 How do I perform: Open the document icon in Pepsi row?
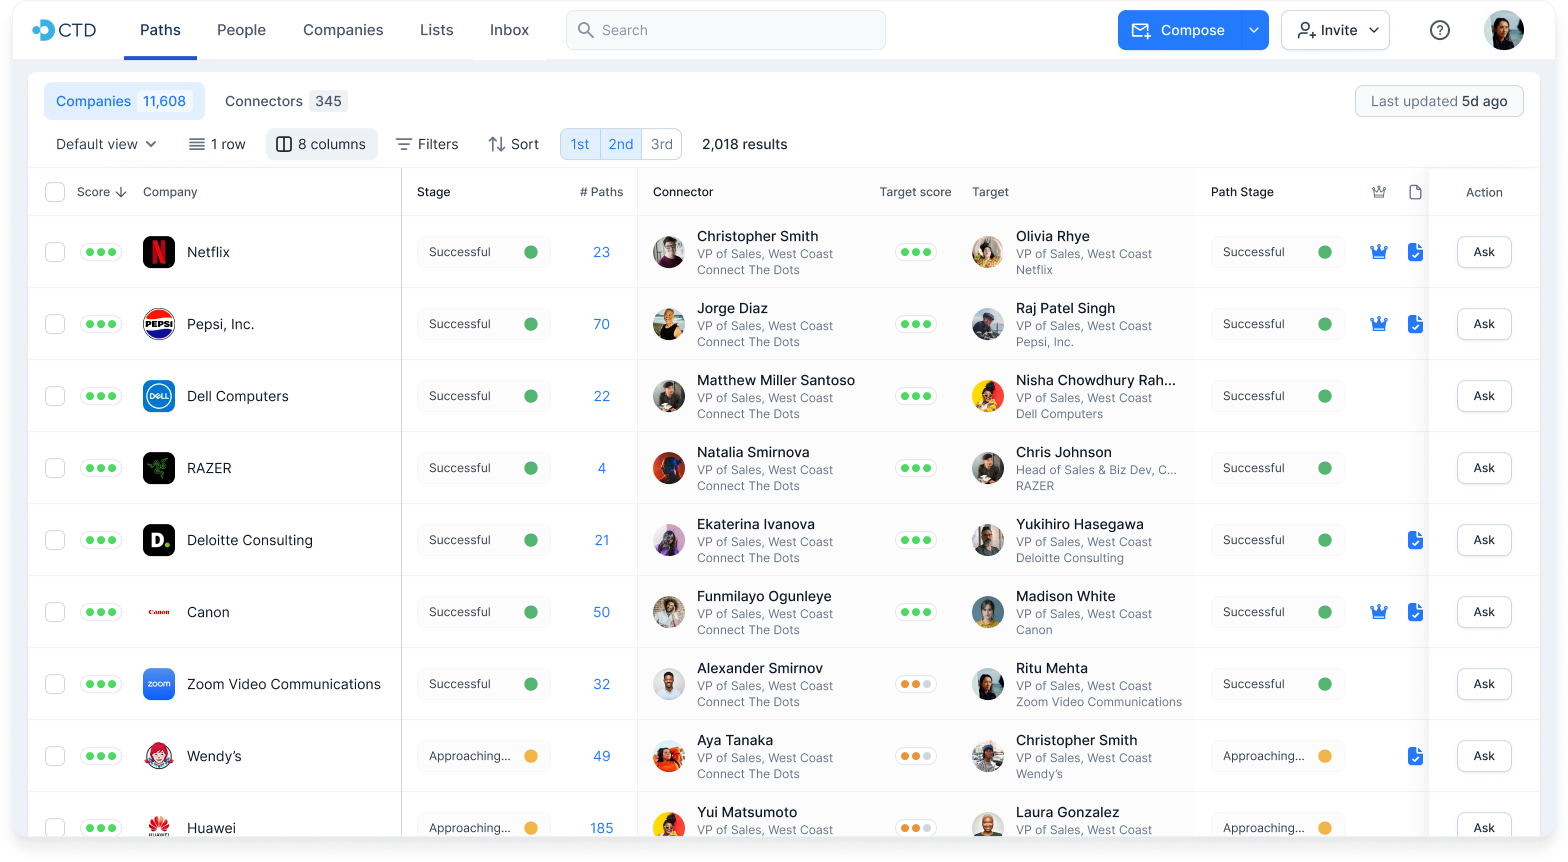click(1415, 324)
